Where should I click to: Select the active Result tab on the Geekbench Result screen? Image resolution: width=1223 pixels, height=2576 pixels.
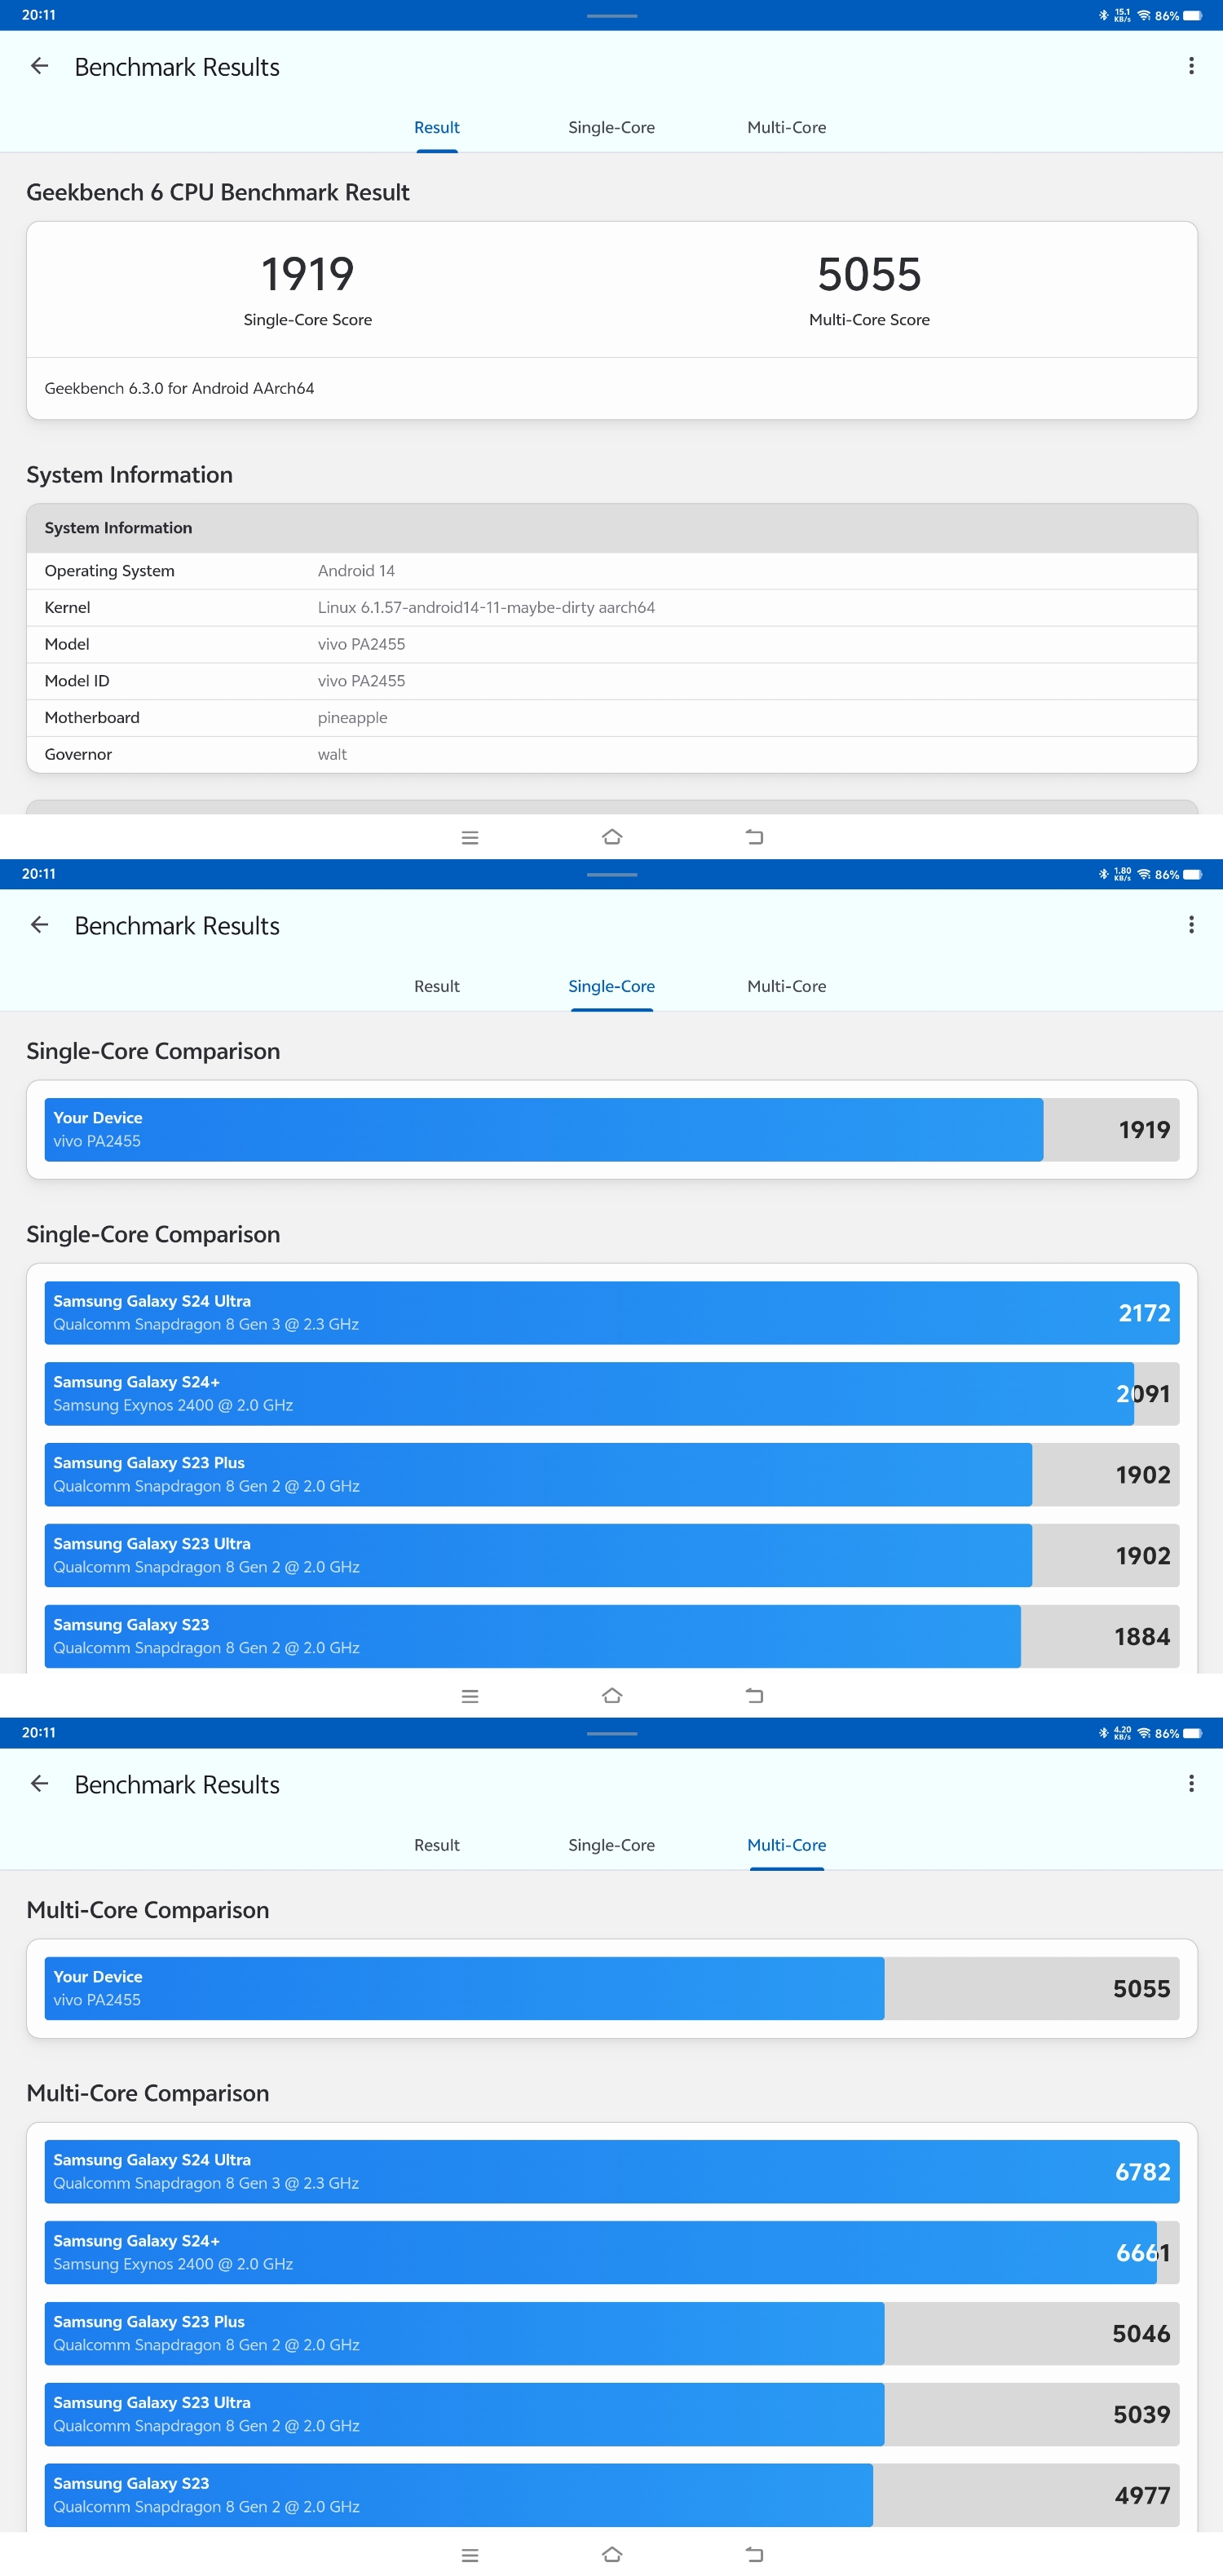[437, 128]
